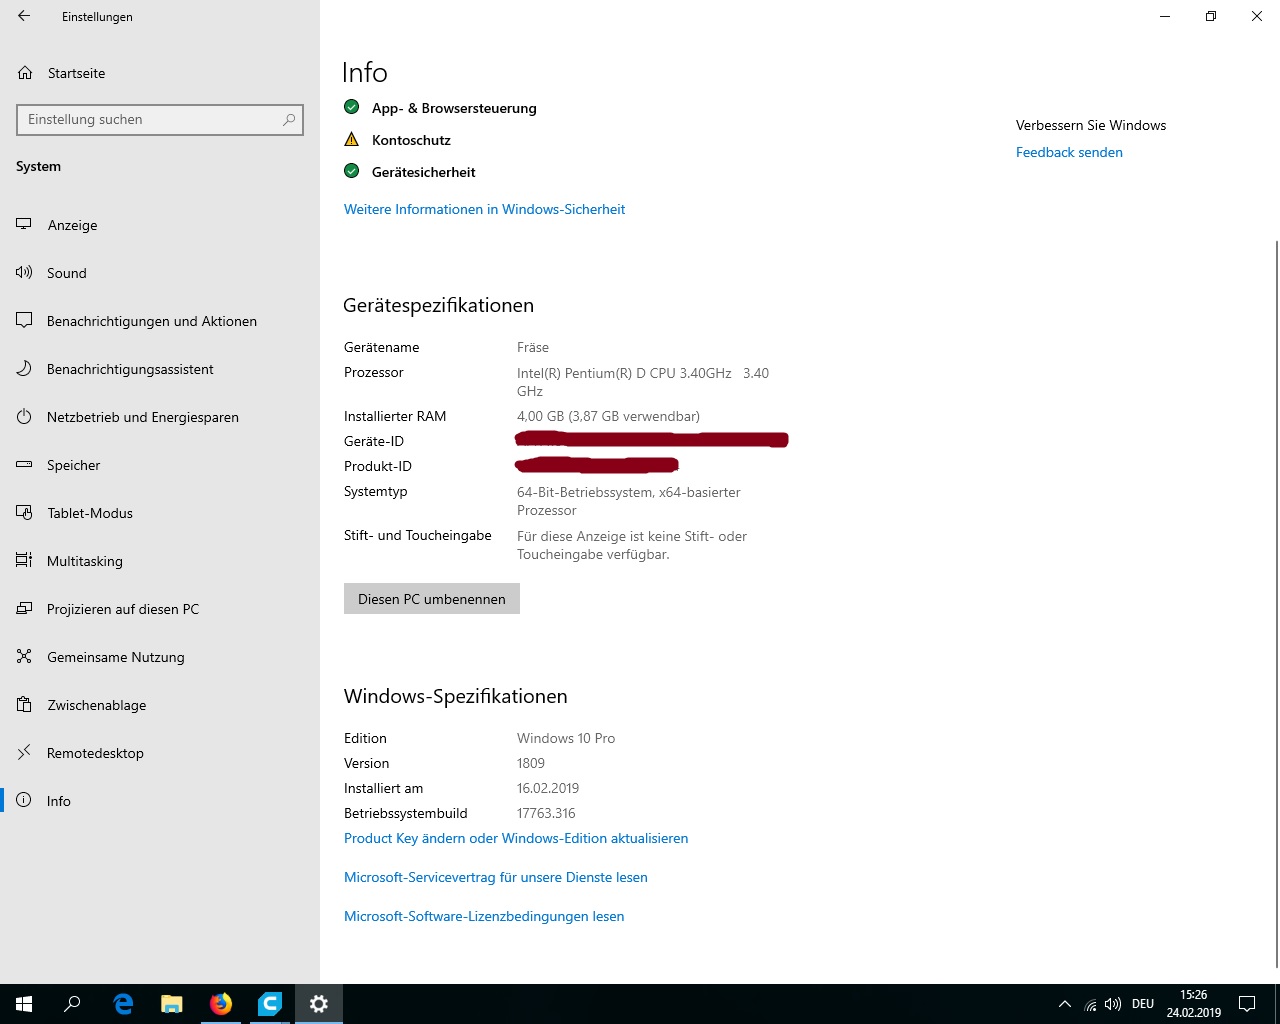1280x1024 pixels.
Task: Click the Gerätespezifikationen heading
Action: pyautogui.click(x=438, y=305)
